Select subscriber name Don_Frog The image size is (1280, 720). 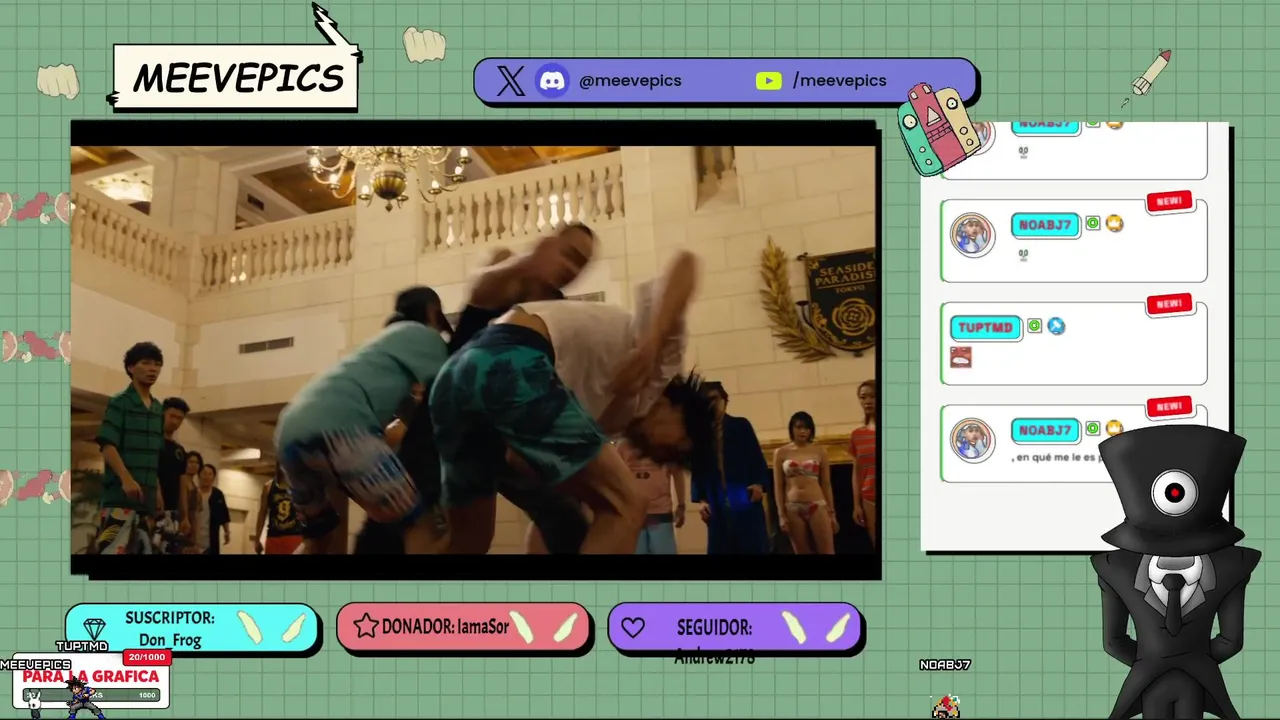tap(170, 640)
